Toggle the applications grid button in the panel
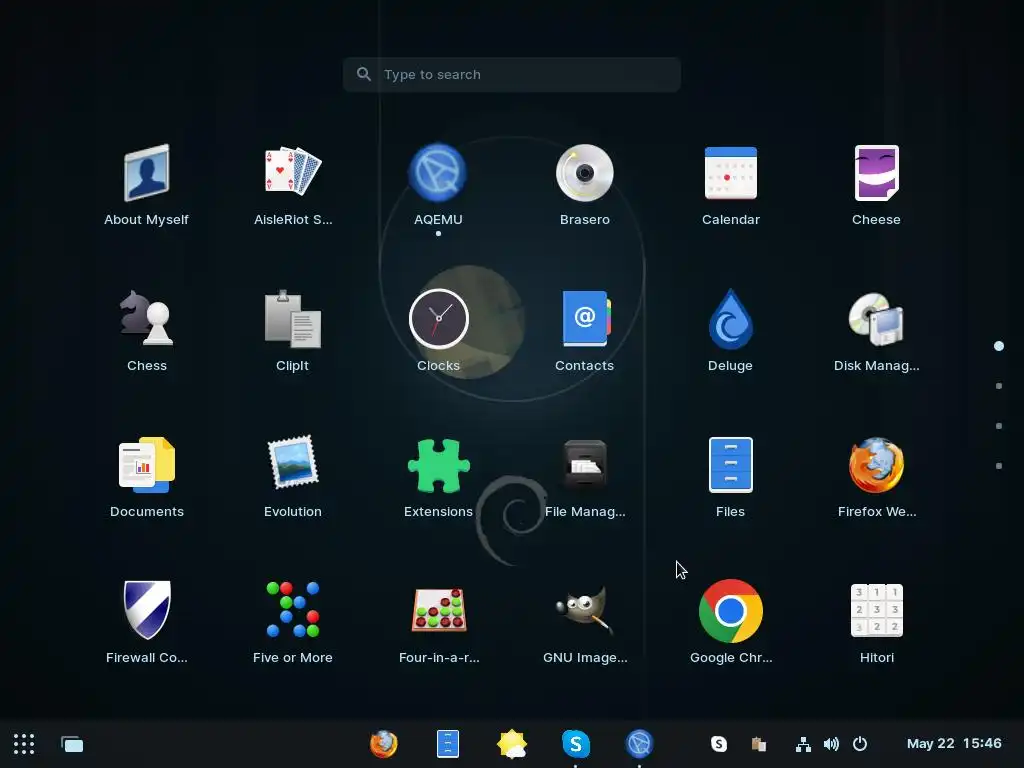The height and width of the screenshot is (768, 1024). coord(24,744)
